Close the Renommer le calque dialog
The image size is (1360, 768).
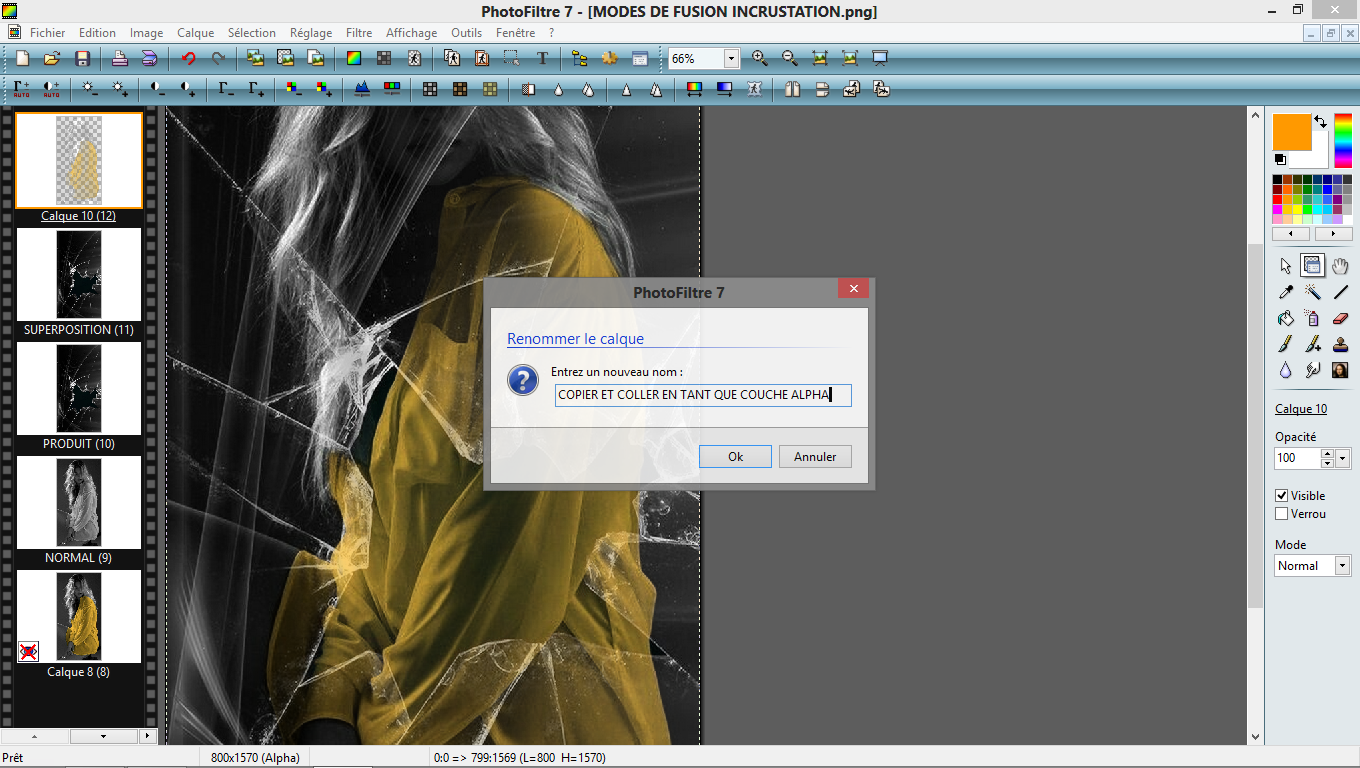(853, 289)
